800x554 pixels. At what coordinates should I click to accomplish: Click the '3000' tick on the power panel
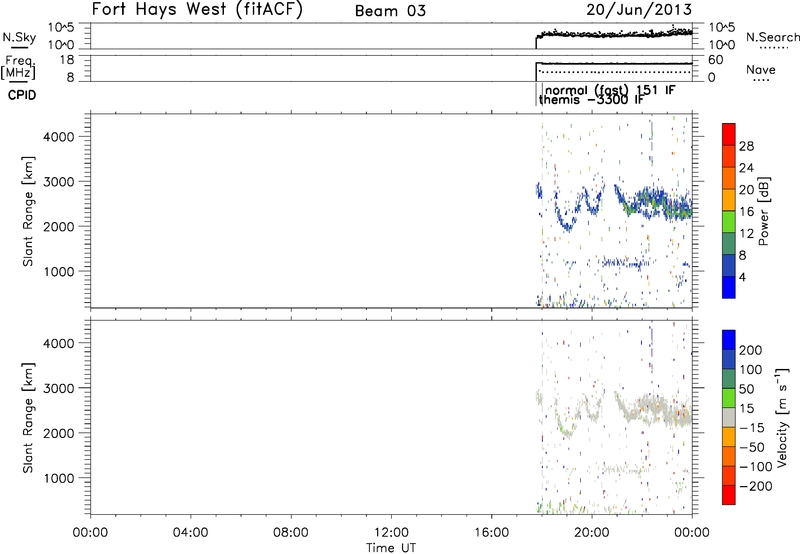59,182
